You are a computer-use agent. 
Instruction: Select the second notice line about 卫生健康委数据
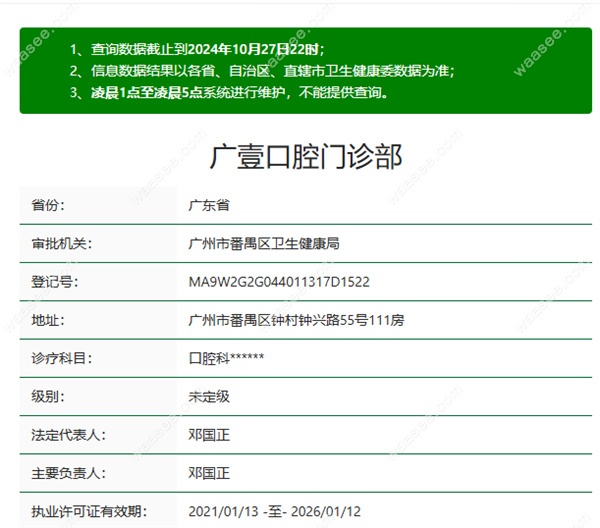pos(263,71)
